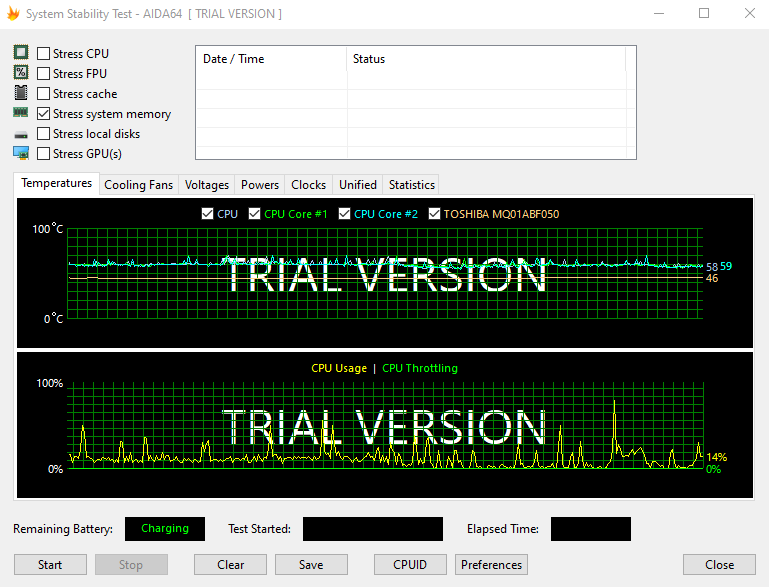Image resolution: width=769 pixels, height=587 pixels.
Task: Click the Charging battery status field
Action: 165,529
